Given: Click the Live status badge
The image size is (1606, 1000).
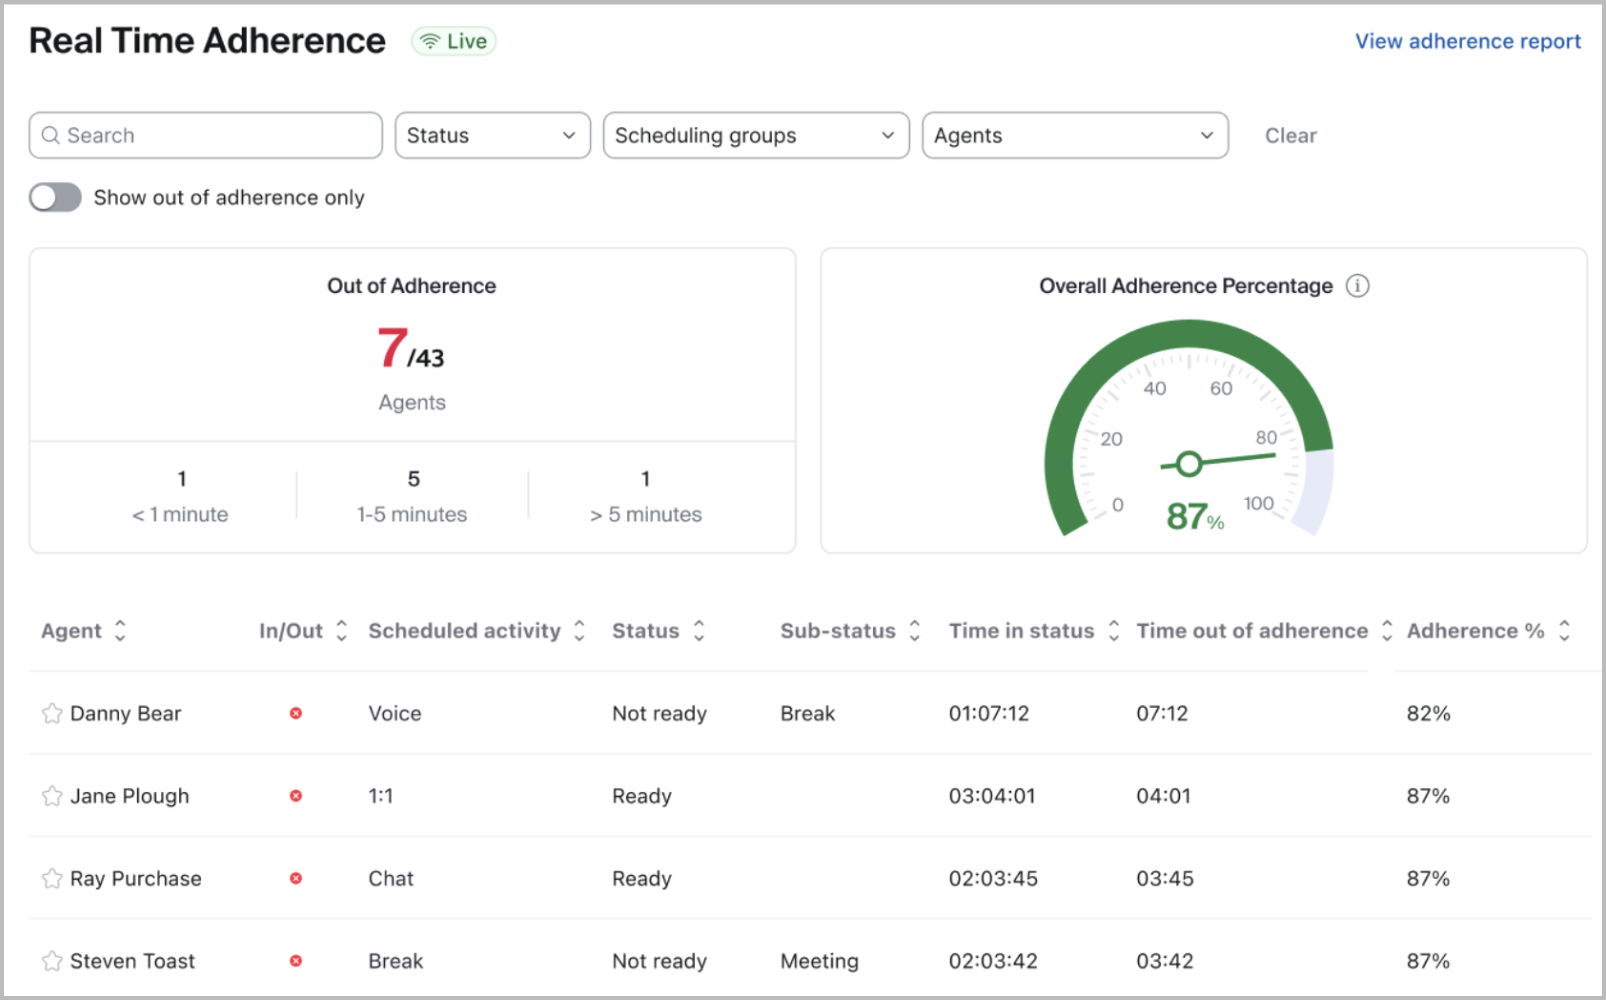Looking at the screenshot, I should (x=454, y=42).
